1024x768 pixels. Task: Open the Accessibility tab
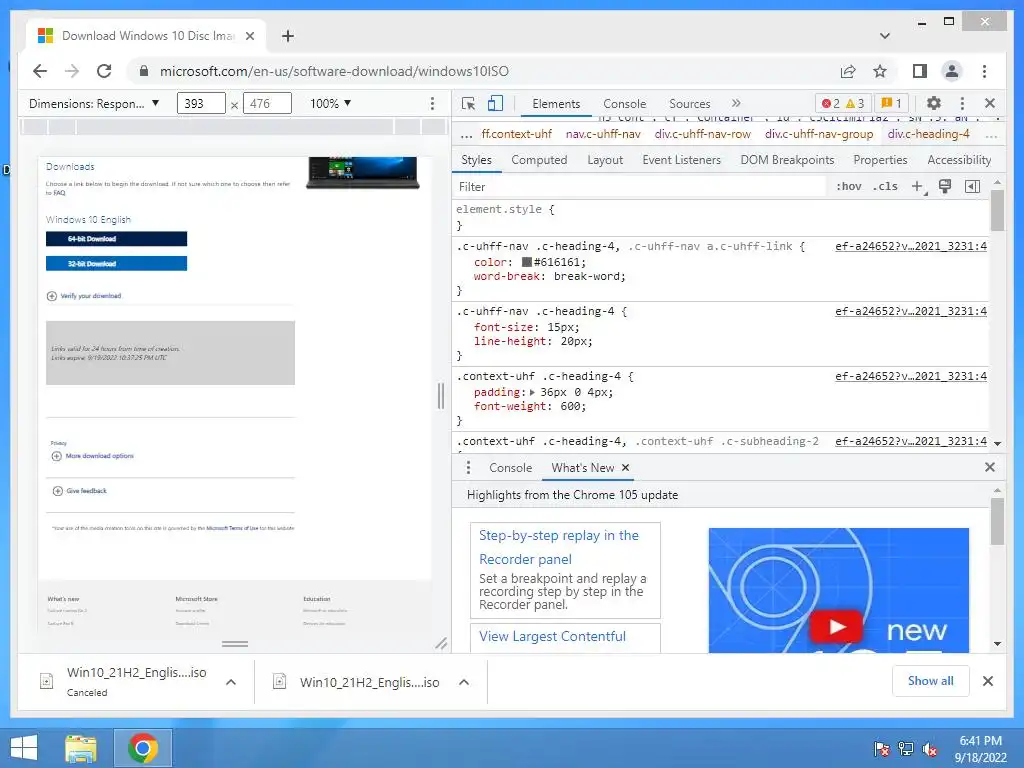(959, 160)
